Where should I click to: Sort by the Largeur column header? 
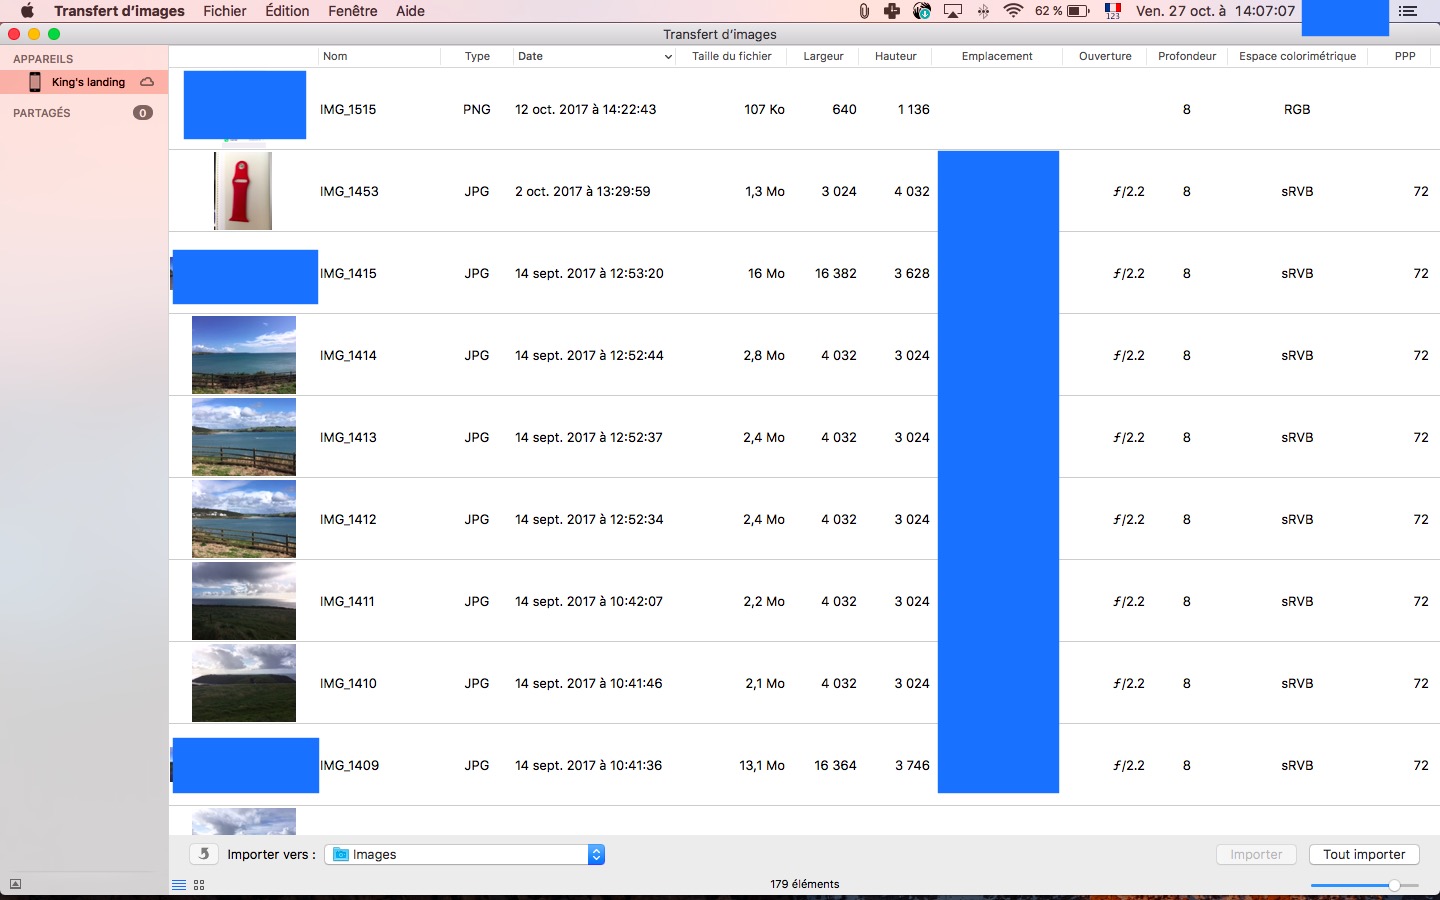[x=823, y=56]
